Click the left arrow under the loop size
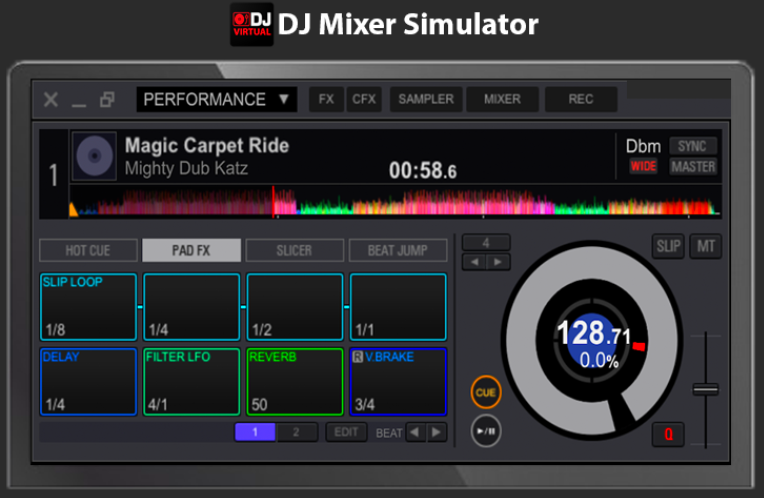 coord(473,262)
